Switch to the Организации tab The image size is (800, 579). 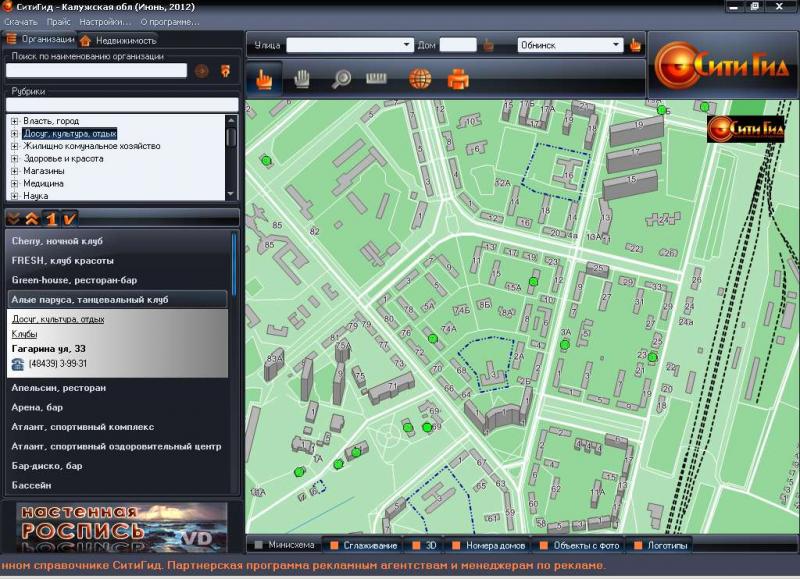40,39
